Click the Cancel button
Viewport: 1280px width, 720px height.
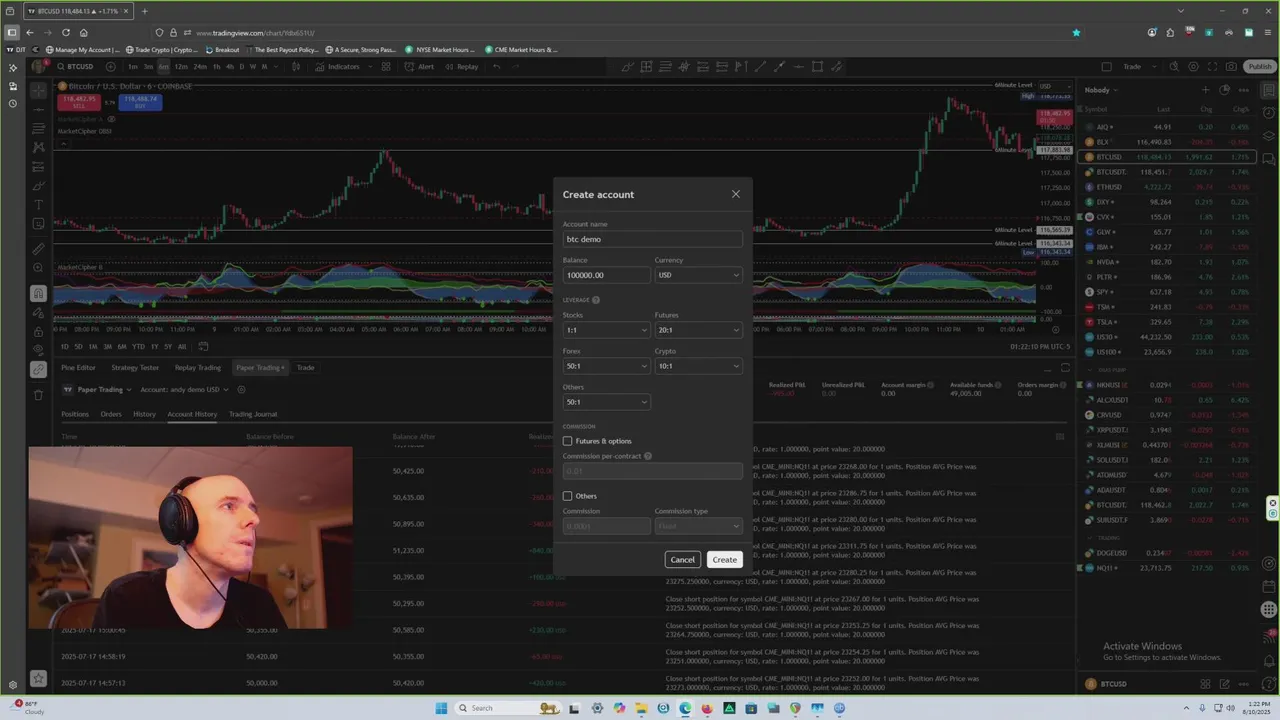[x=683, y=560]
